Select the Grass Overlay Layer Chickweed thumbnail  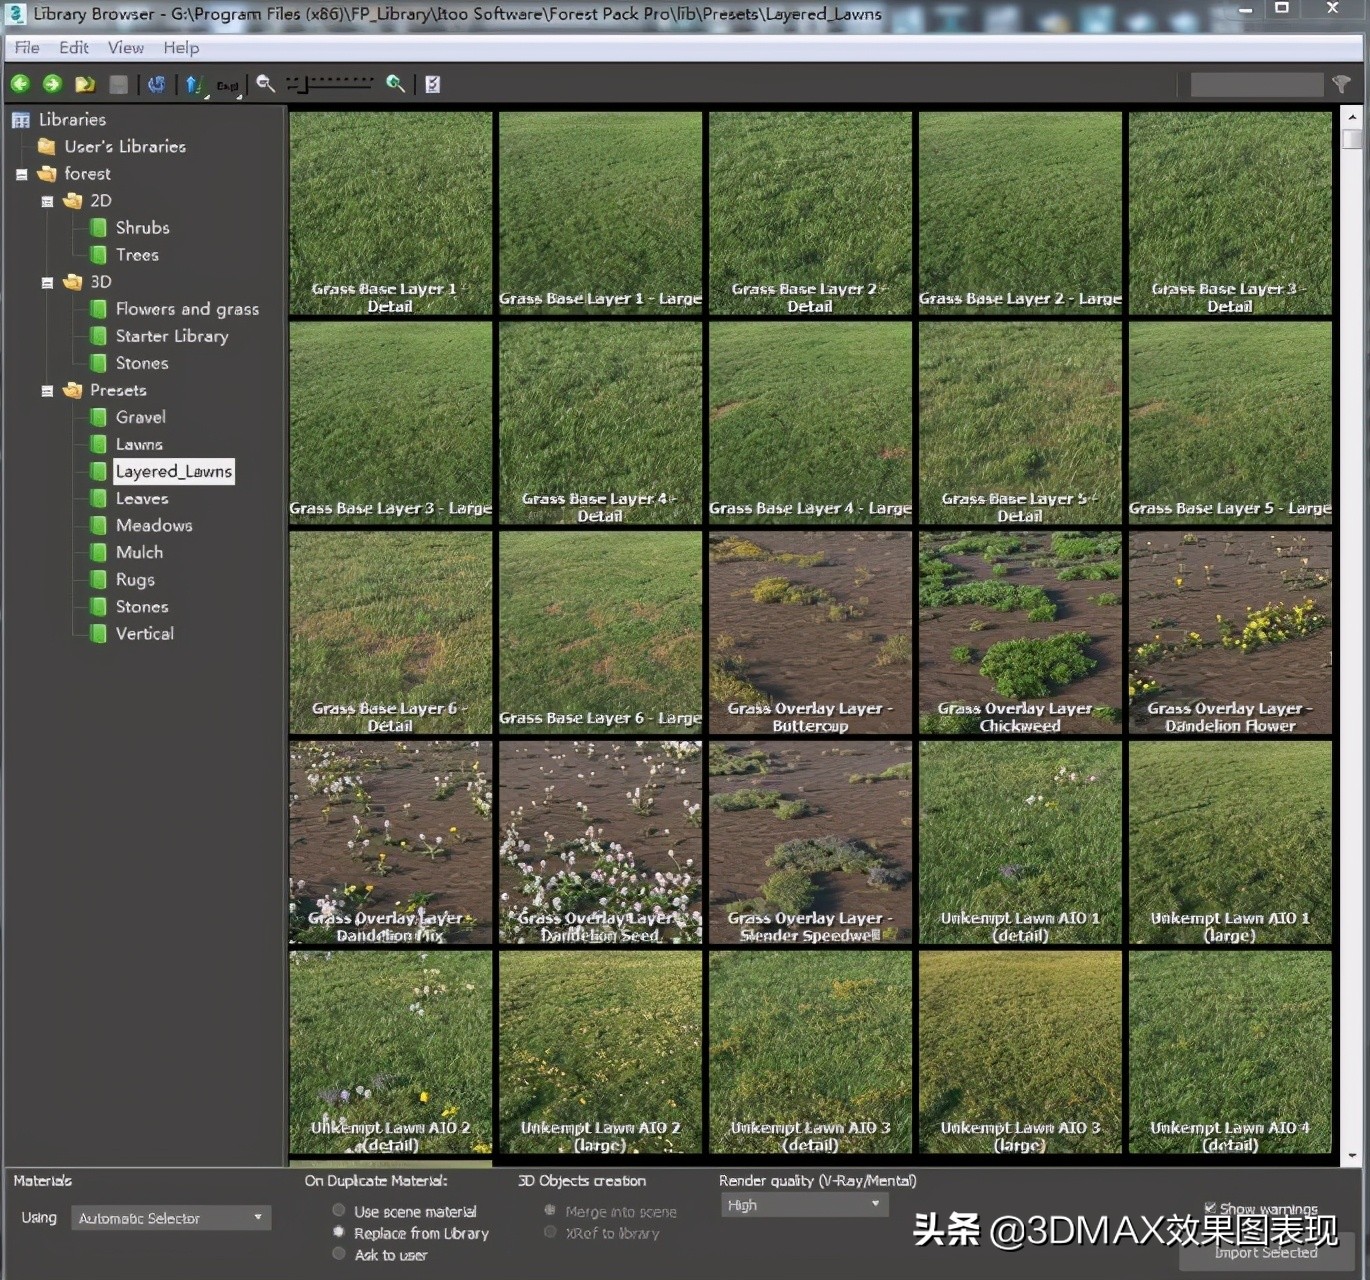click(x=1020, y=632)
